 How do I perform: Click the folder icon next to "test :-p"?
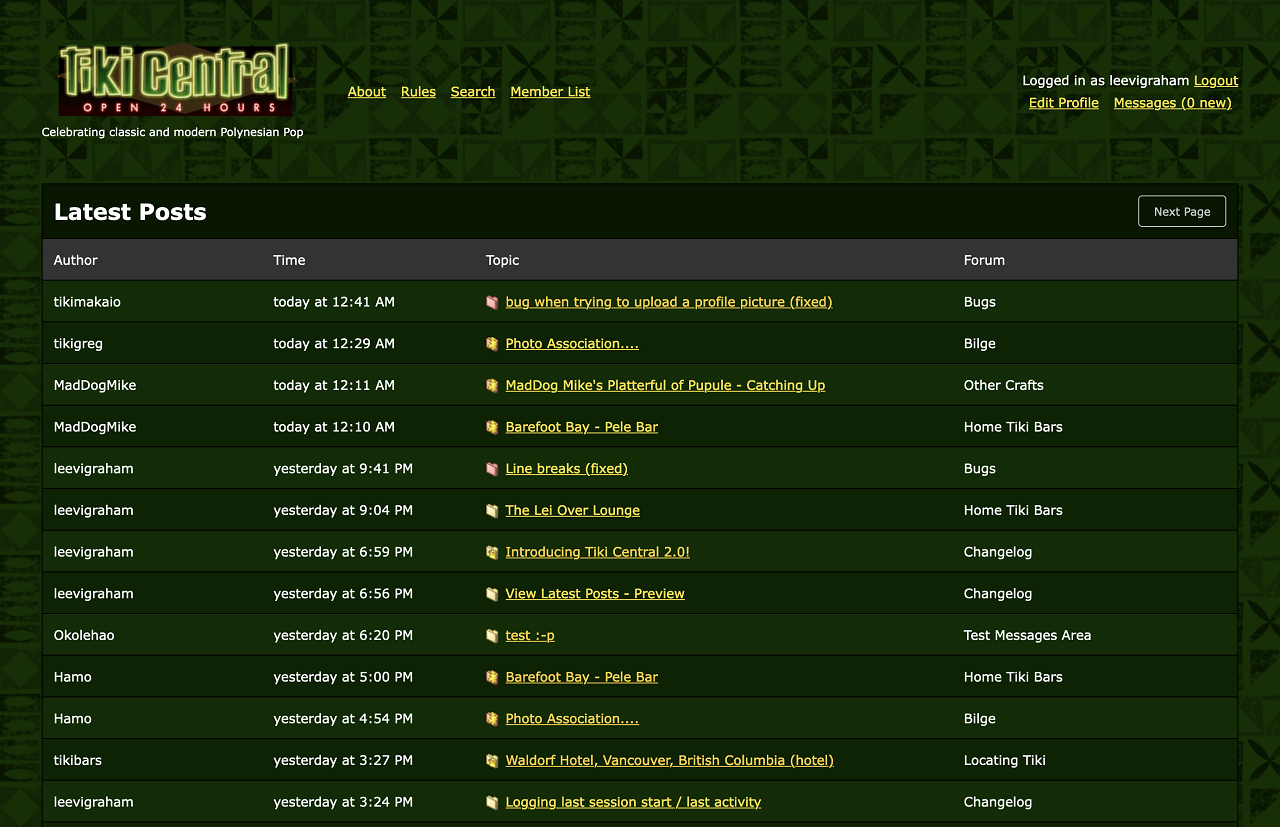point(492,635)
